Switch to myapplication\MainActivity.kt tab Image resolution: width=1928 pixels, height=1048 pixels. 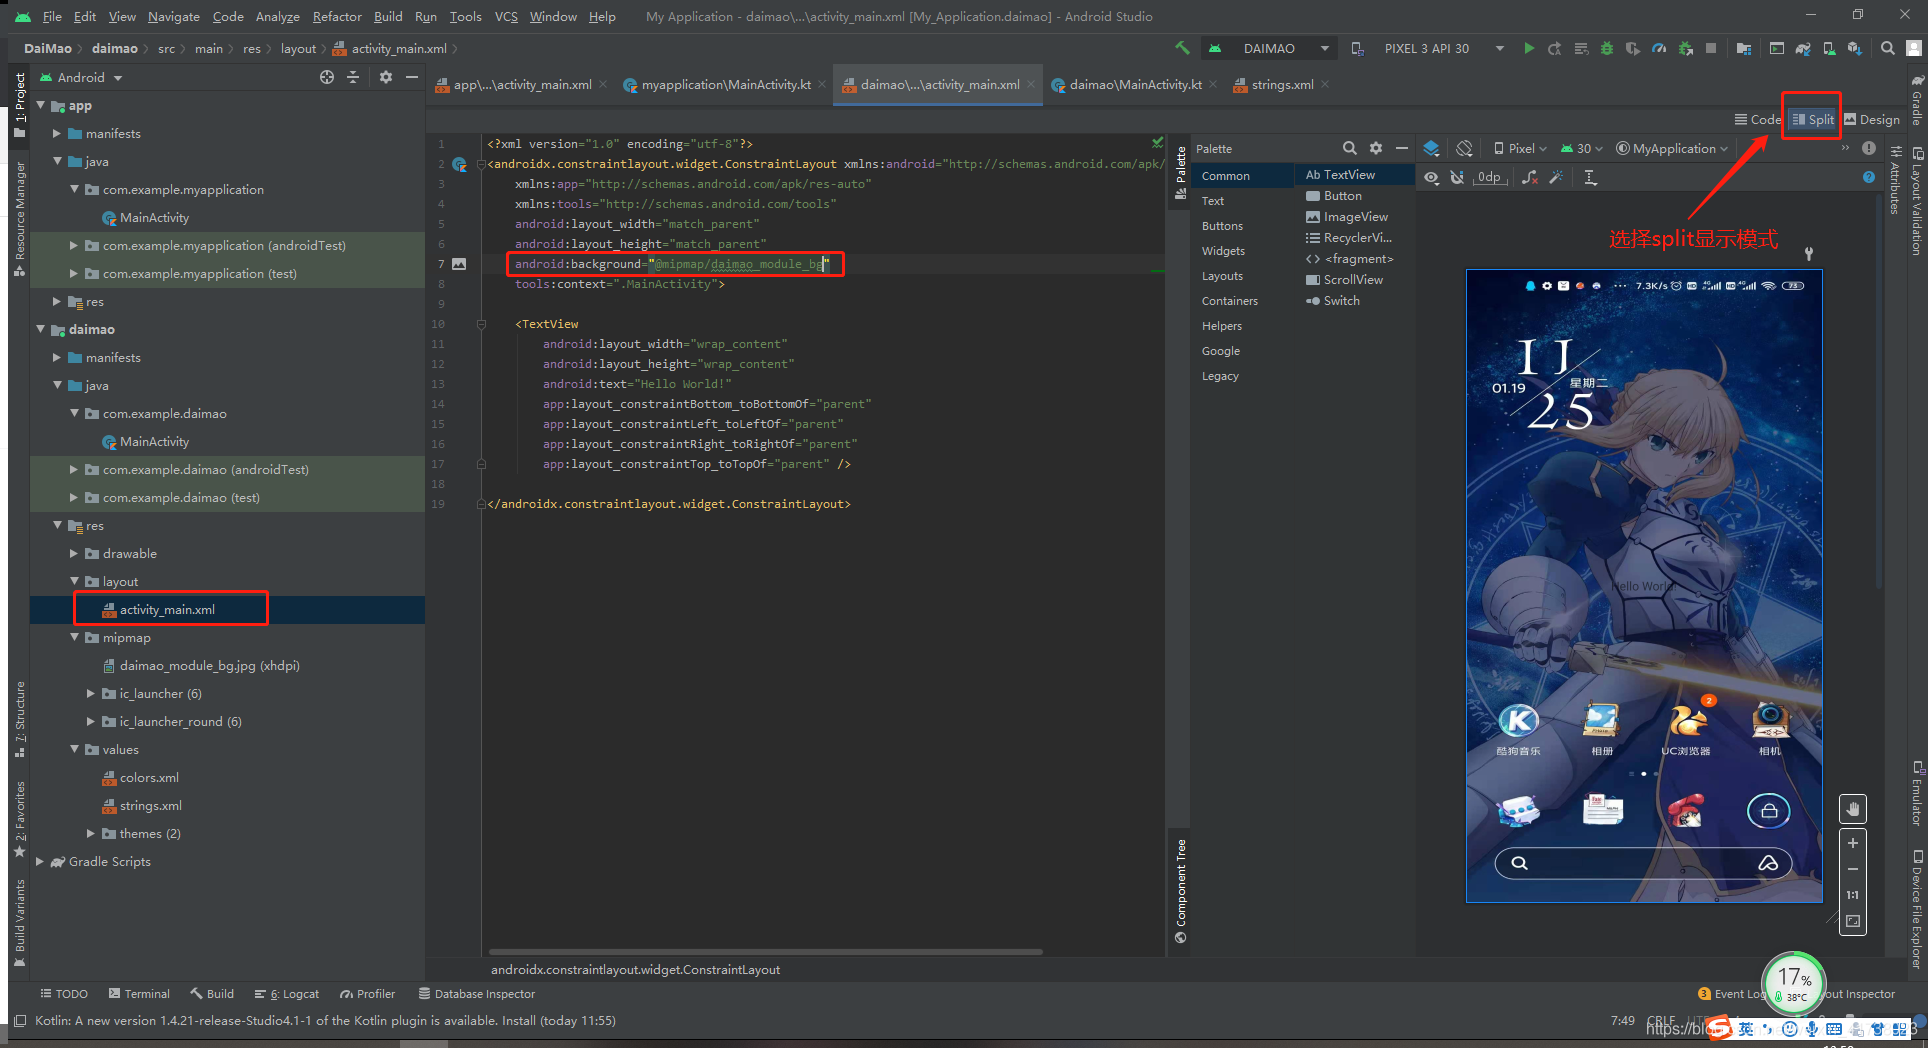pyautogui.click(x=724, y=85)
